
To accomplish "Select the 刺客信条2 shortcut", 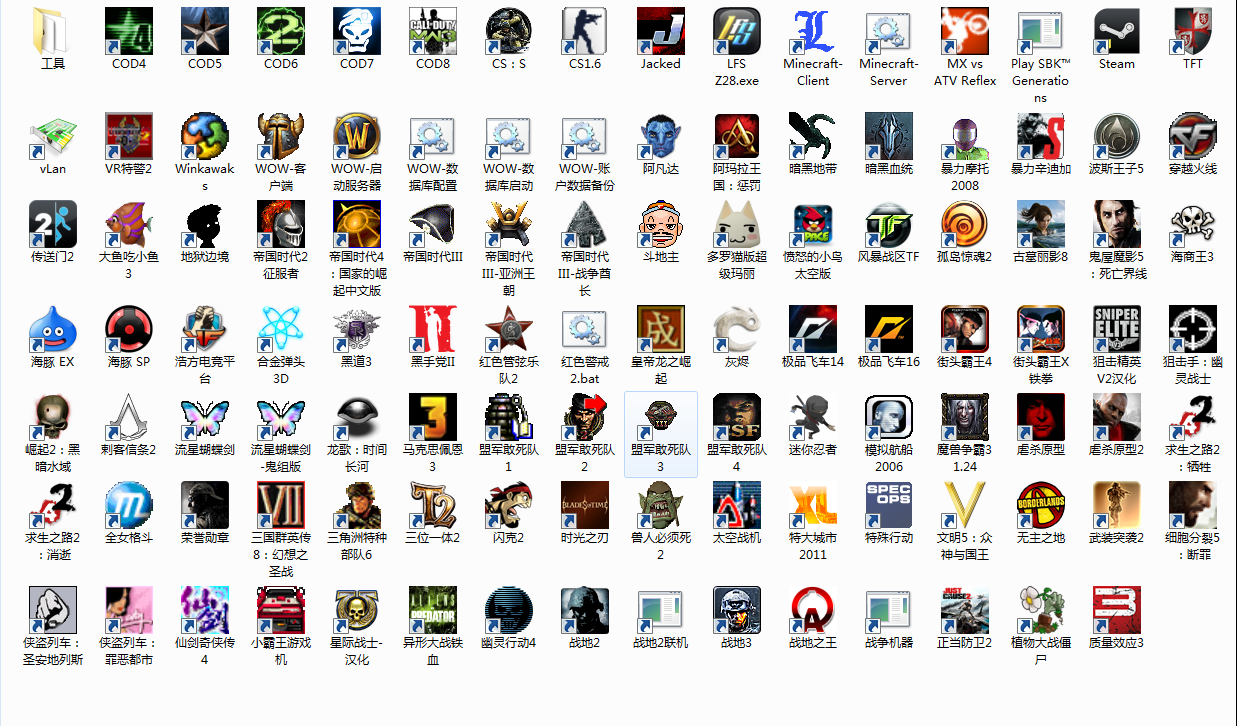I will point(129,418).
